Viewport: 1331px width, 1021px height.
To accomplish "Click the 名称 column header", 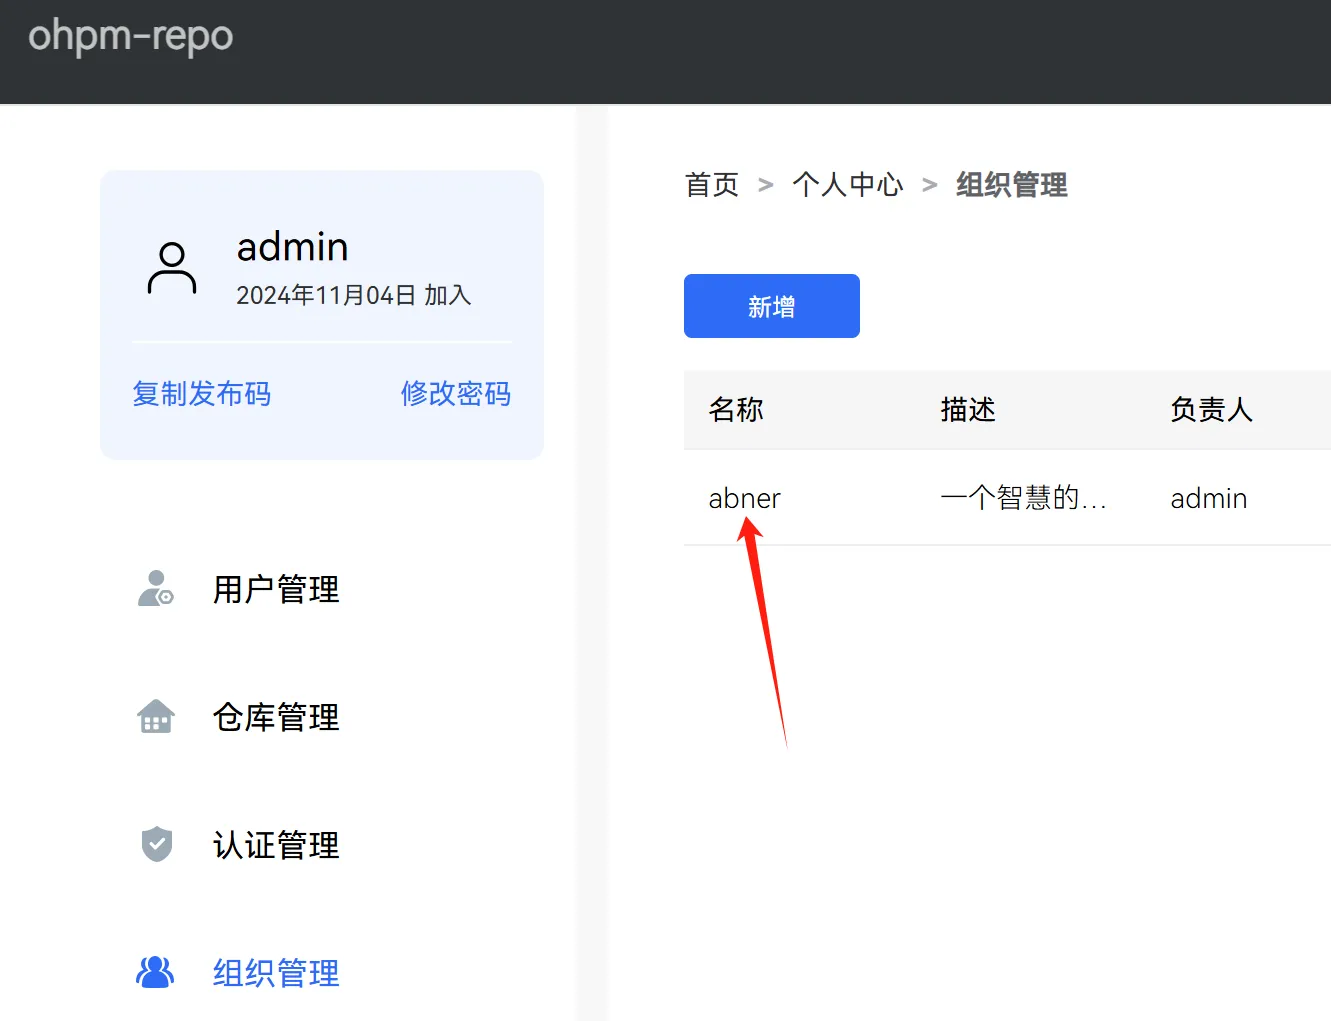I will [736, 409].
